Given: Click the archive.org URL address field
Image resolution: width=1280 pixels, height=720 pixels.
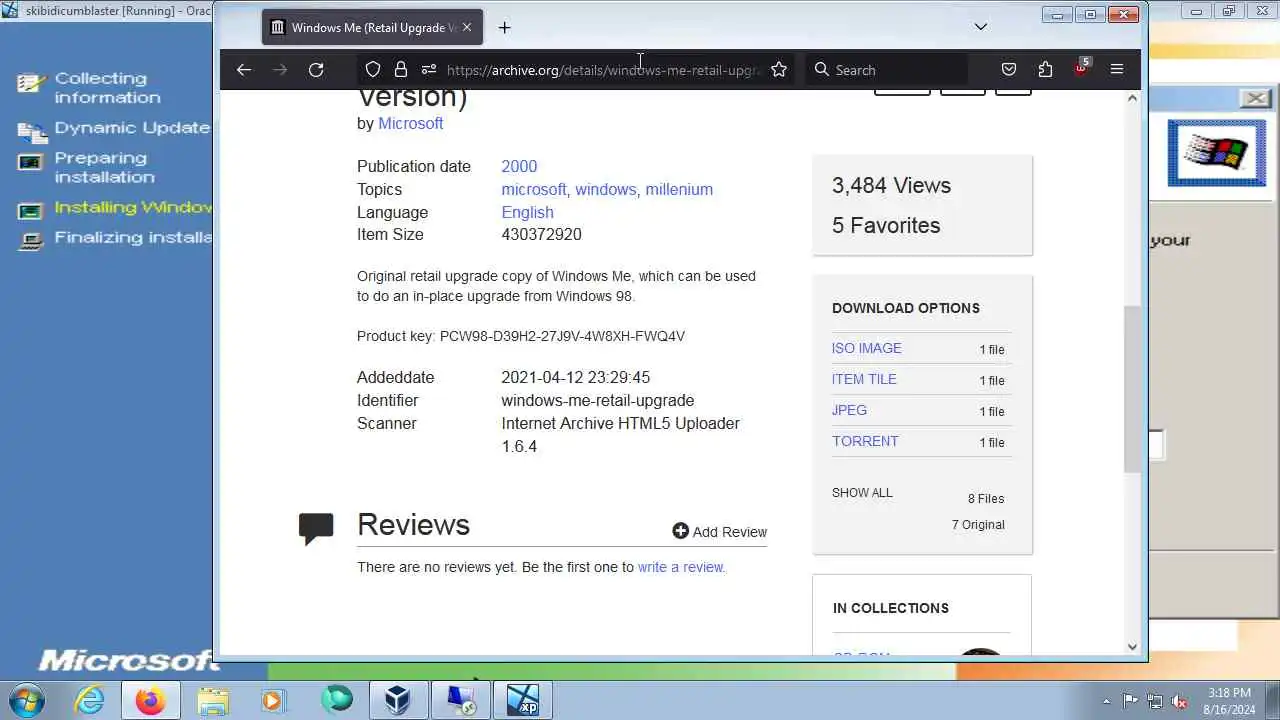Looking at the screenshot, I should tap(603, 70).
